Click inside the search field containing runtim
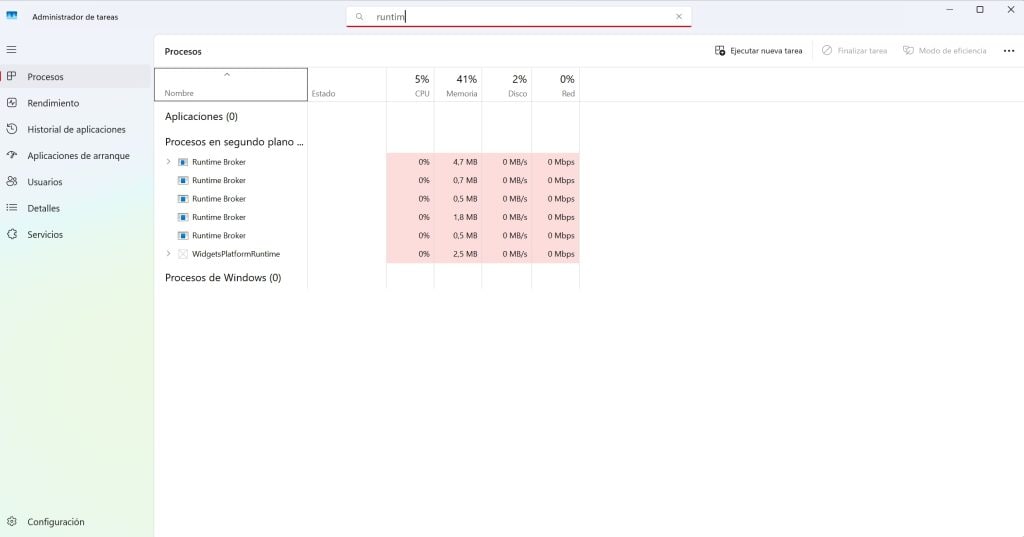Image resolution: width=1024 pixels, height=537 pixels. coord(519,17)
